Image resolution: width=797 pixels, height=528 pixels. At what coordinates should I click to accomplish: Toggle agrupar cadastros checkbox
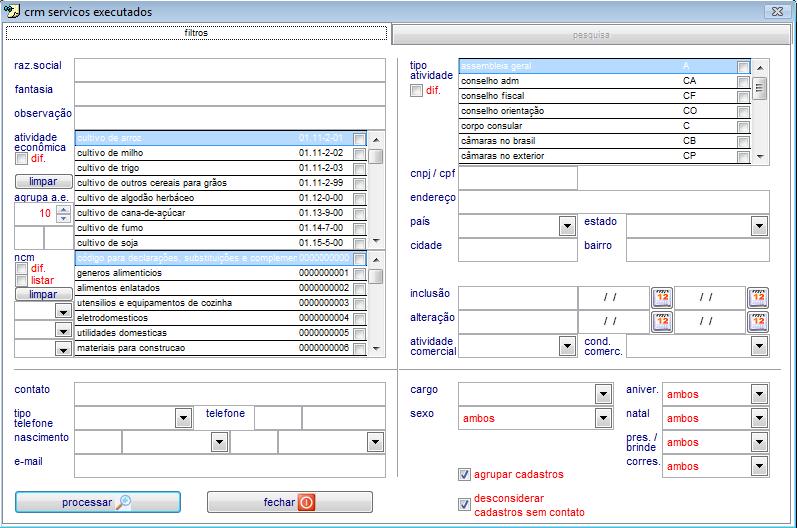[464, 474]
